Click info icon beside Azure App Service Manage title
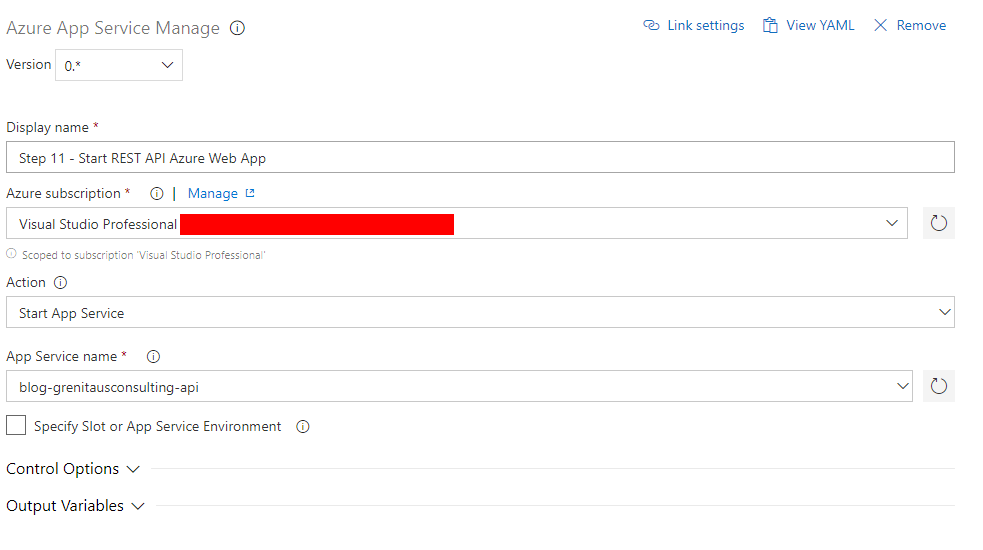This screenshot has height=550, width=983. click(237, 28)
